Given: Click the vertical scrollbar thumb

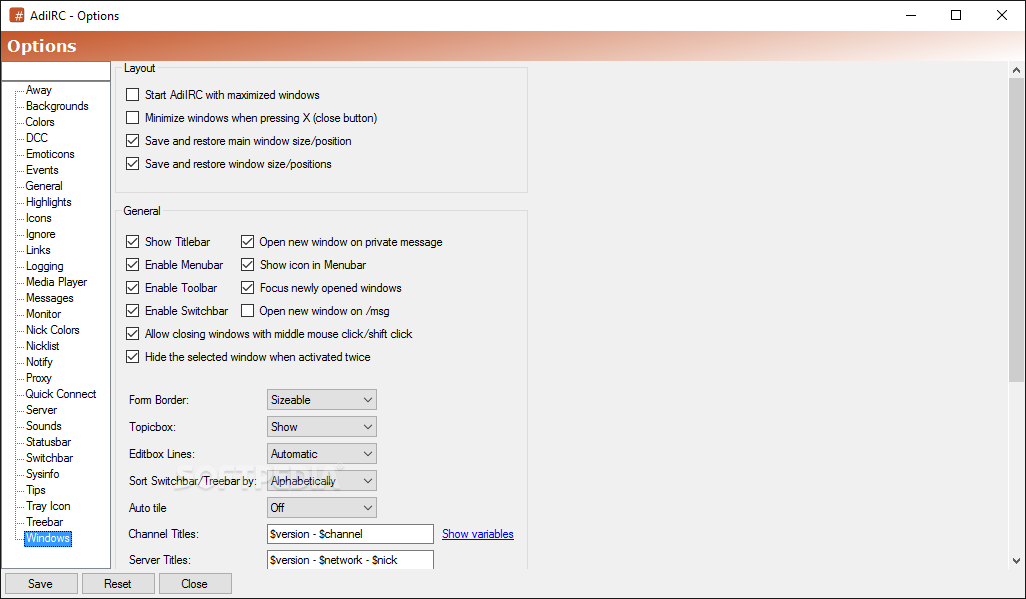Looking at the screenshot, I should 1016,229.
